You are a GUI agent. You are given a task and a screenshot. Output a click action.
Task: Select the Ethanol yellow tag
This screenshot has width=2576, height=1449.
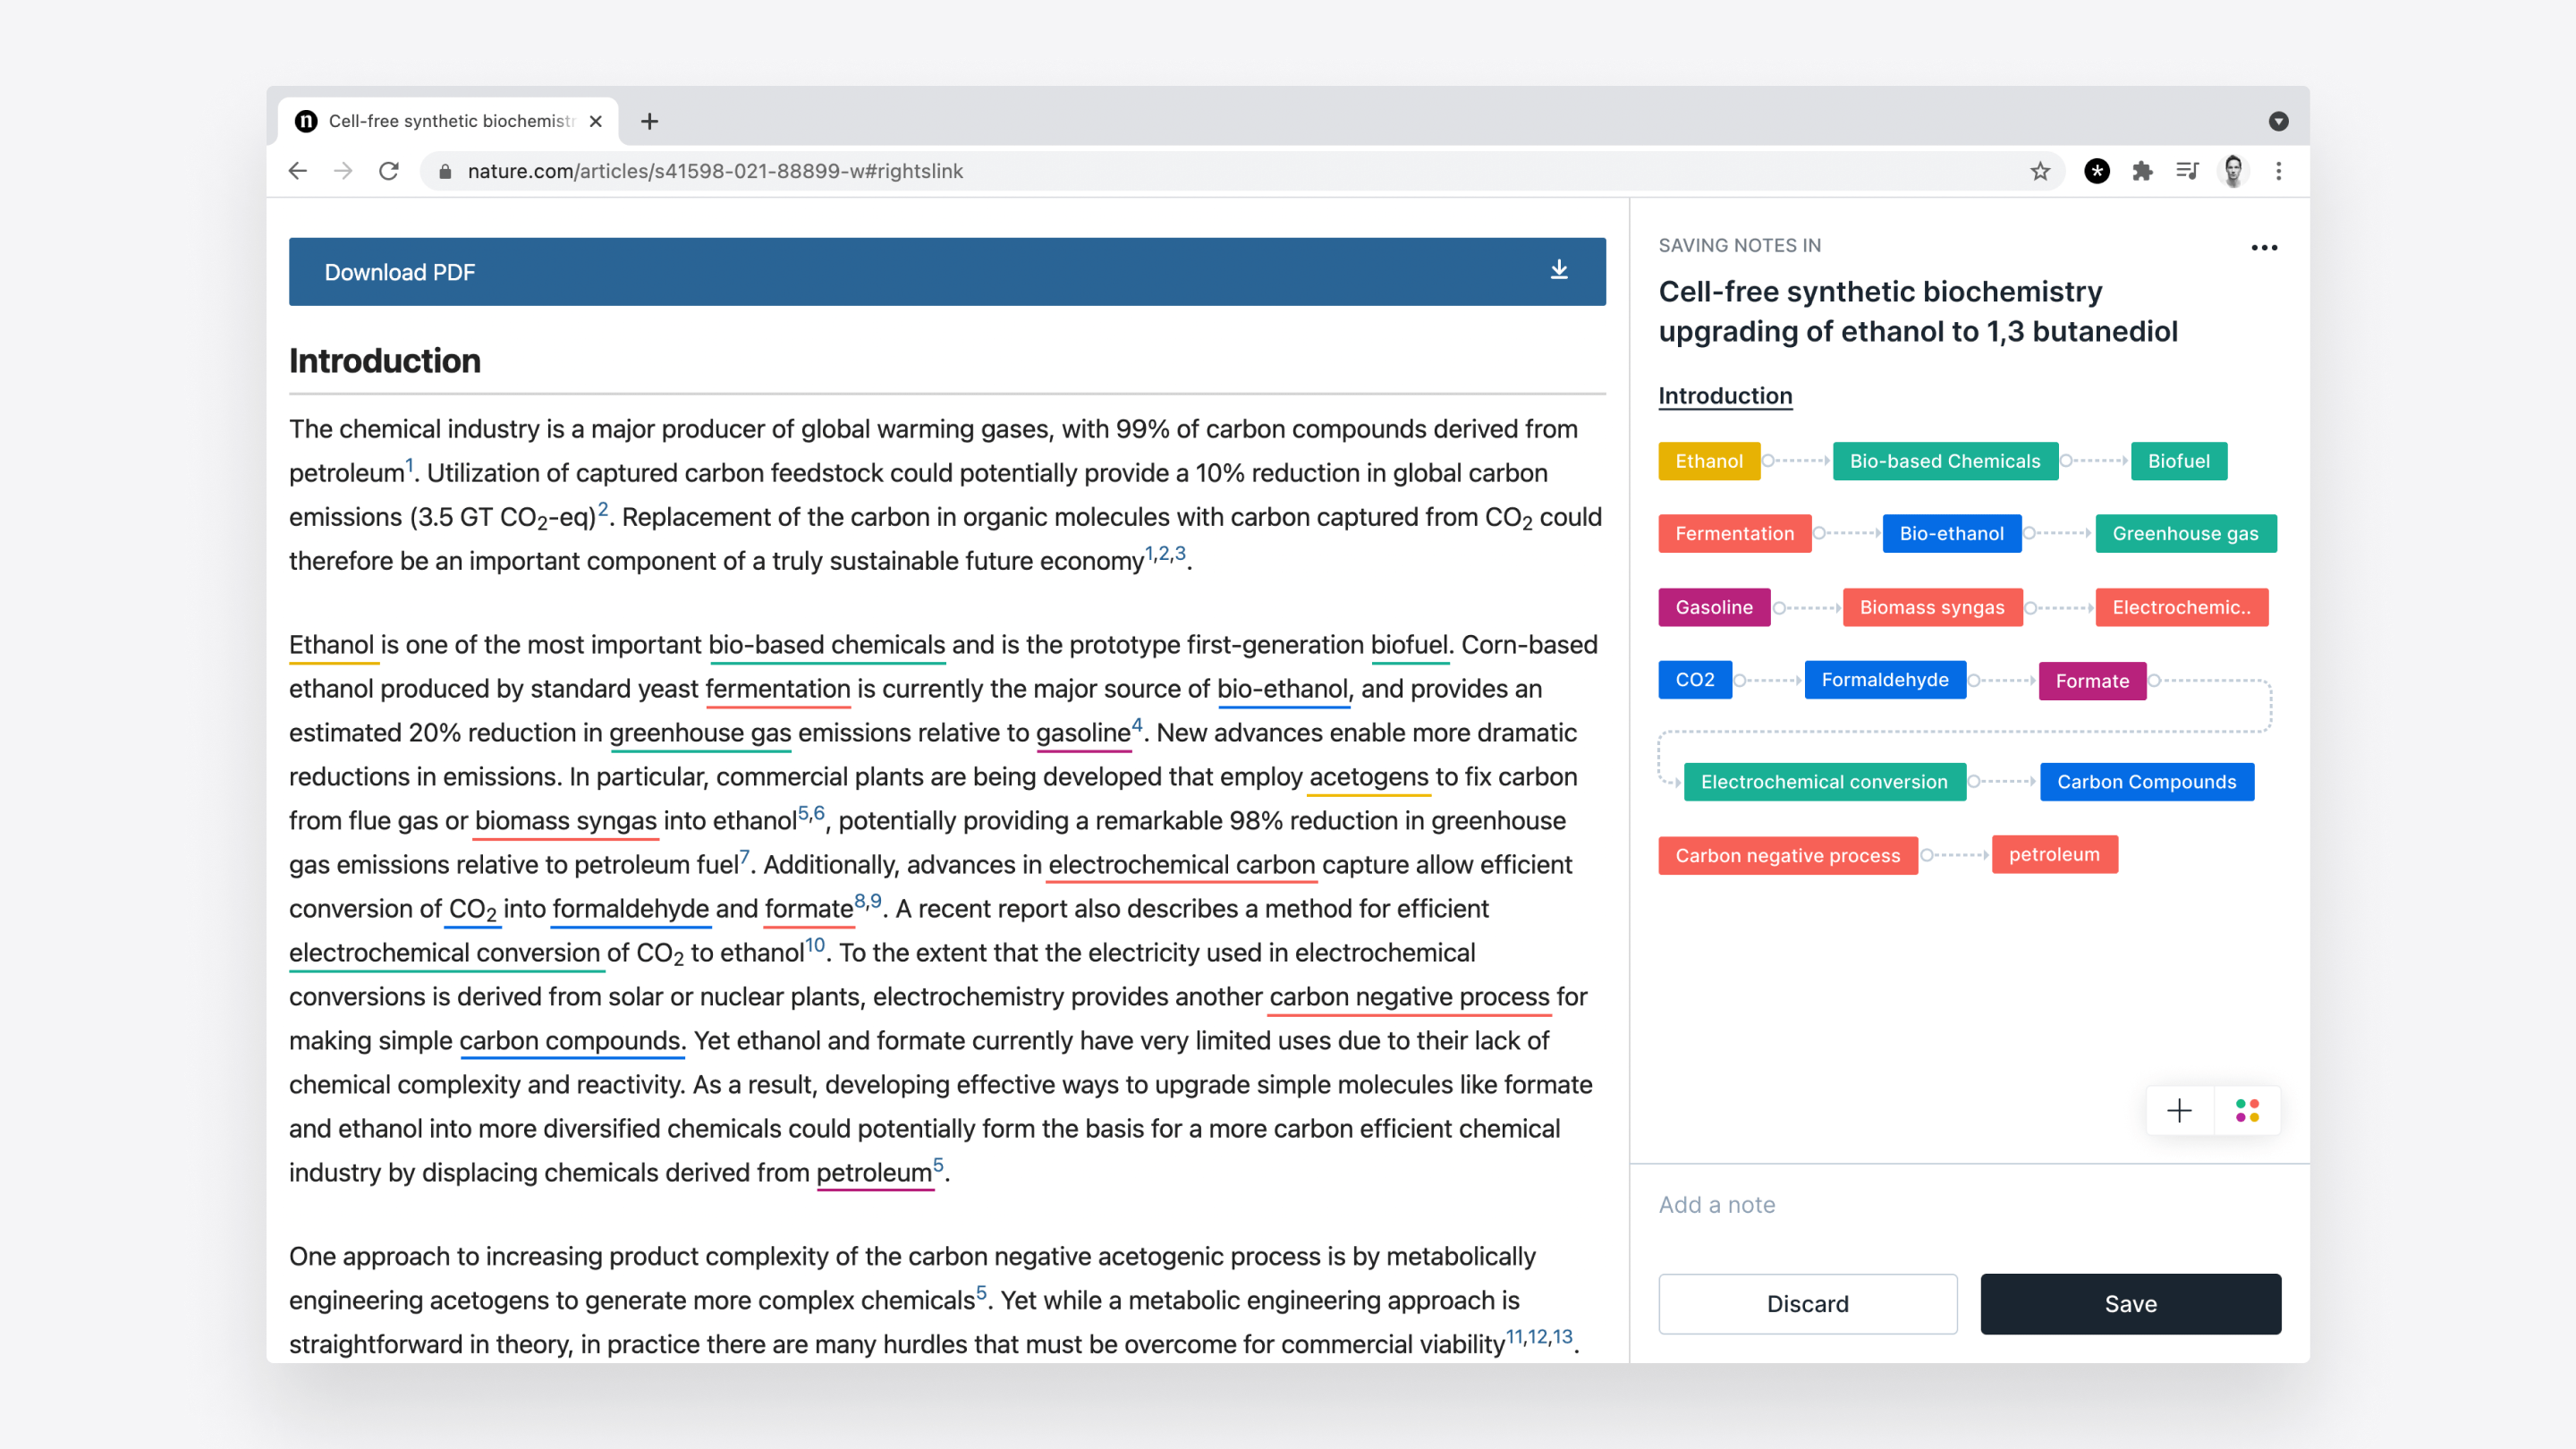1708,461
